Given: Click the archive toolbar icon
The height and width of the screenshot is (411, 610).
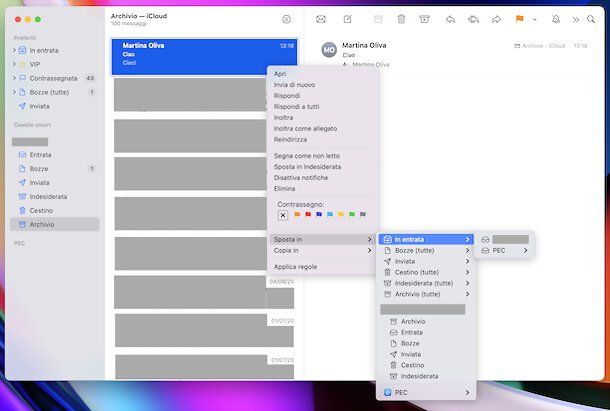Looking at the screenshot, I should pyautogui.click(x=378, y=19).
